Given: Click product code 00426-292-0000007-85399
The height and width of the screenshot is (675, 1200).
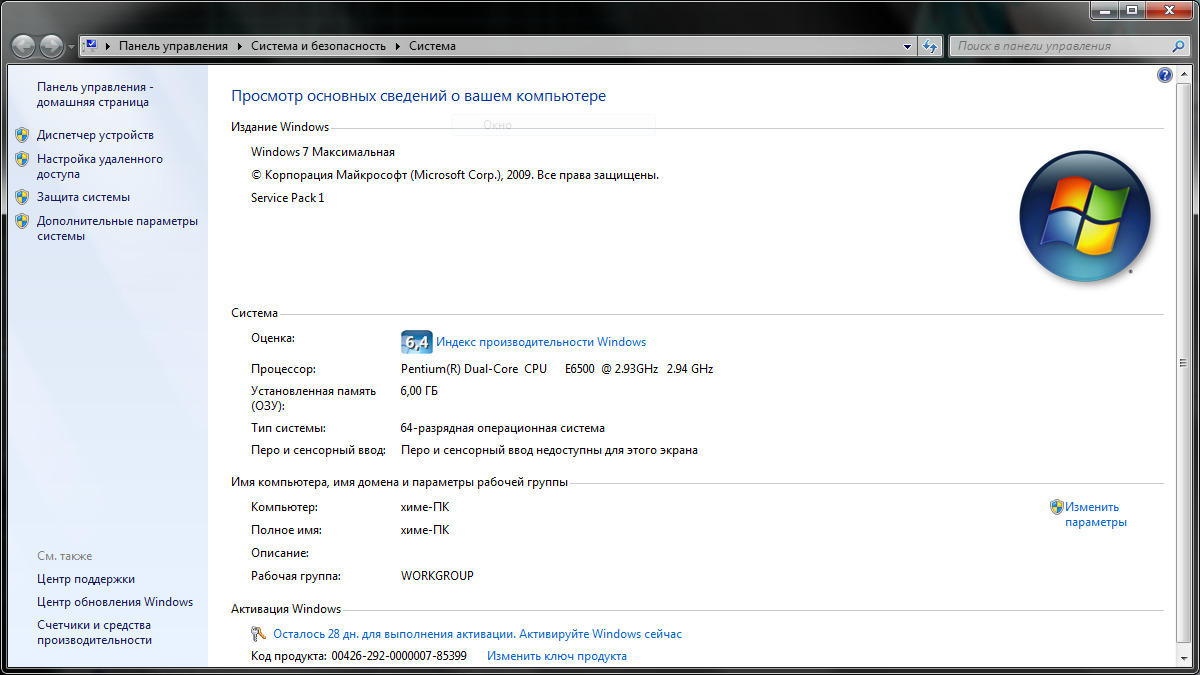Looking at the screenshot, I should tap(399, 656).
